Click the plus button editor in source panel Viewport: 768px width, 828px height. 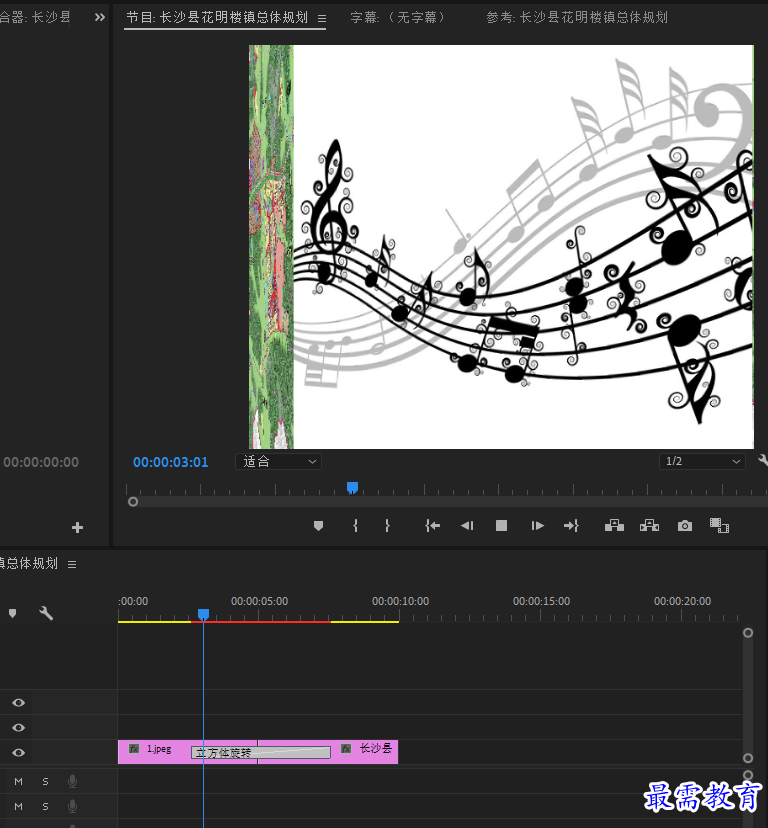[x=77, y=528]
